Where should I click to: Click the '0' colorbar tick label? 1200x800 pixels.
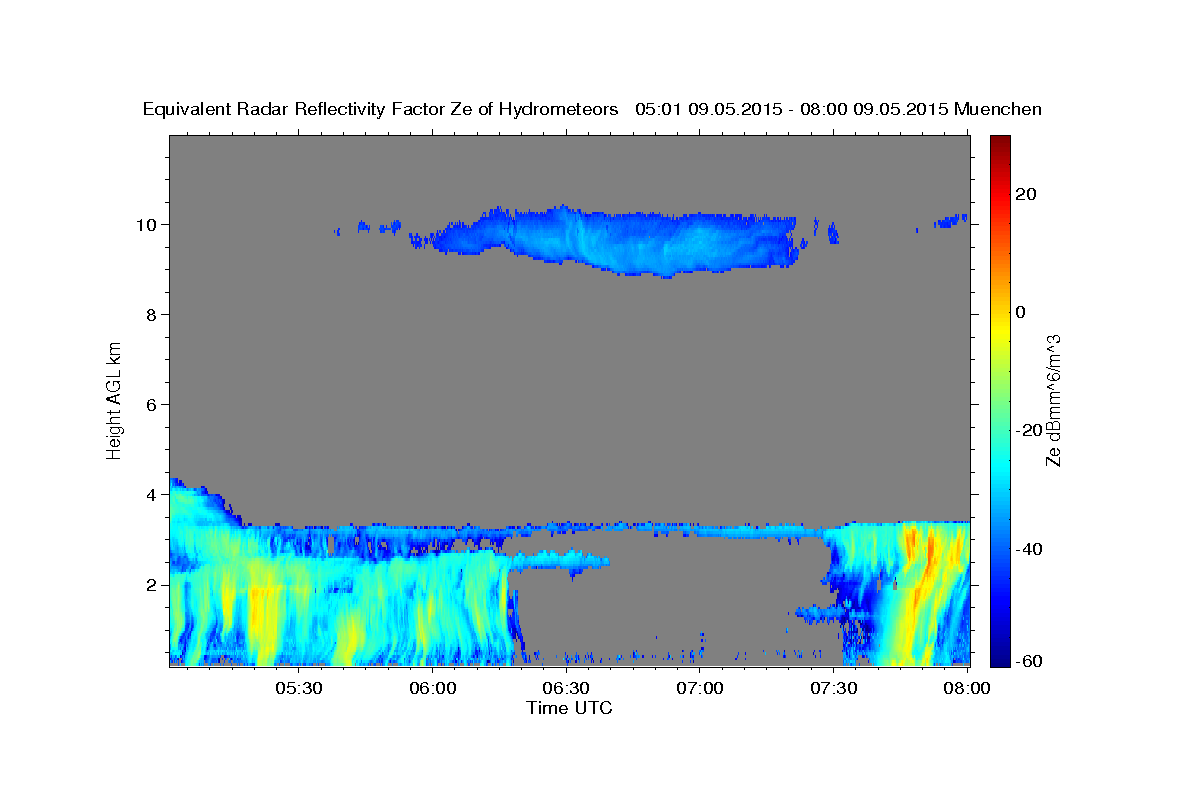1021,312
